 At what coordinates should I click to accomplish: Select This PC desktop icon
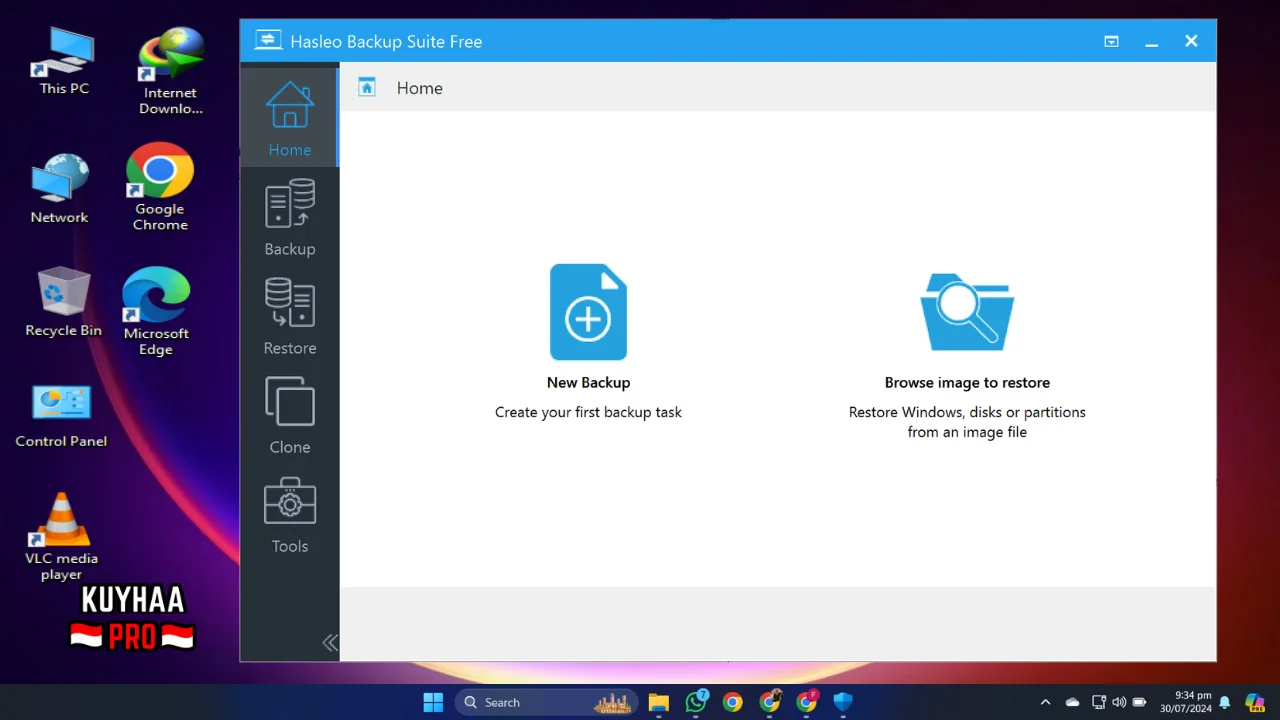point(64,61)
